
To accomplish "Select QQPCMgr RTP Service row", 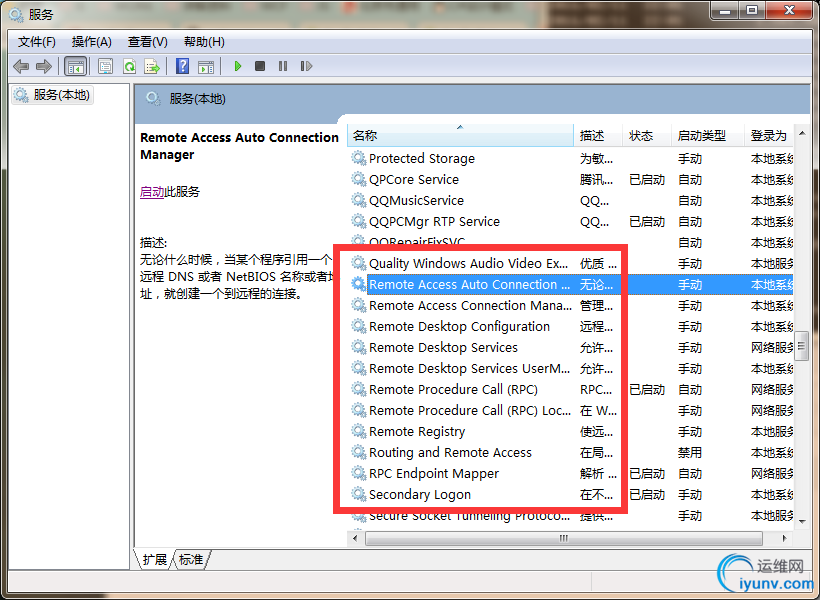I will pyautogui.click(x=571, y=221).
